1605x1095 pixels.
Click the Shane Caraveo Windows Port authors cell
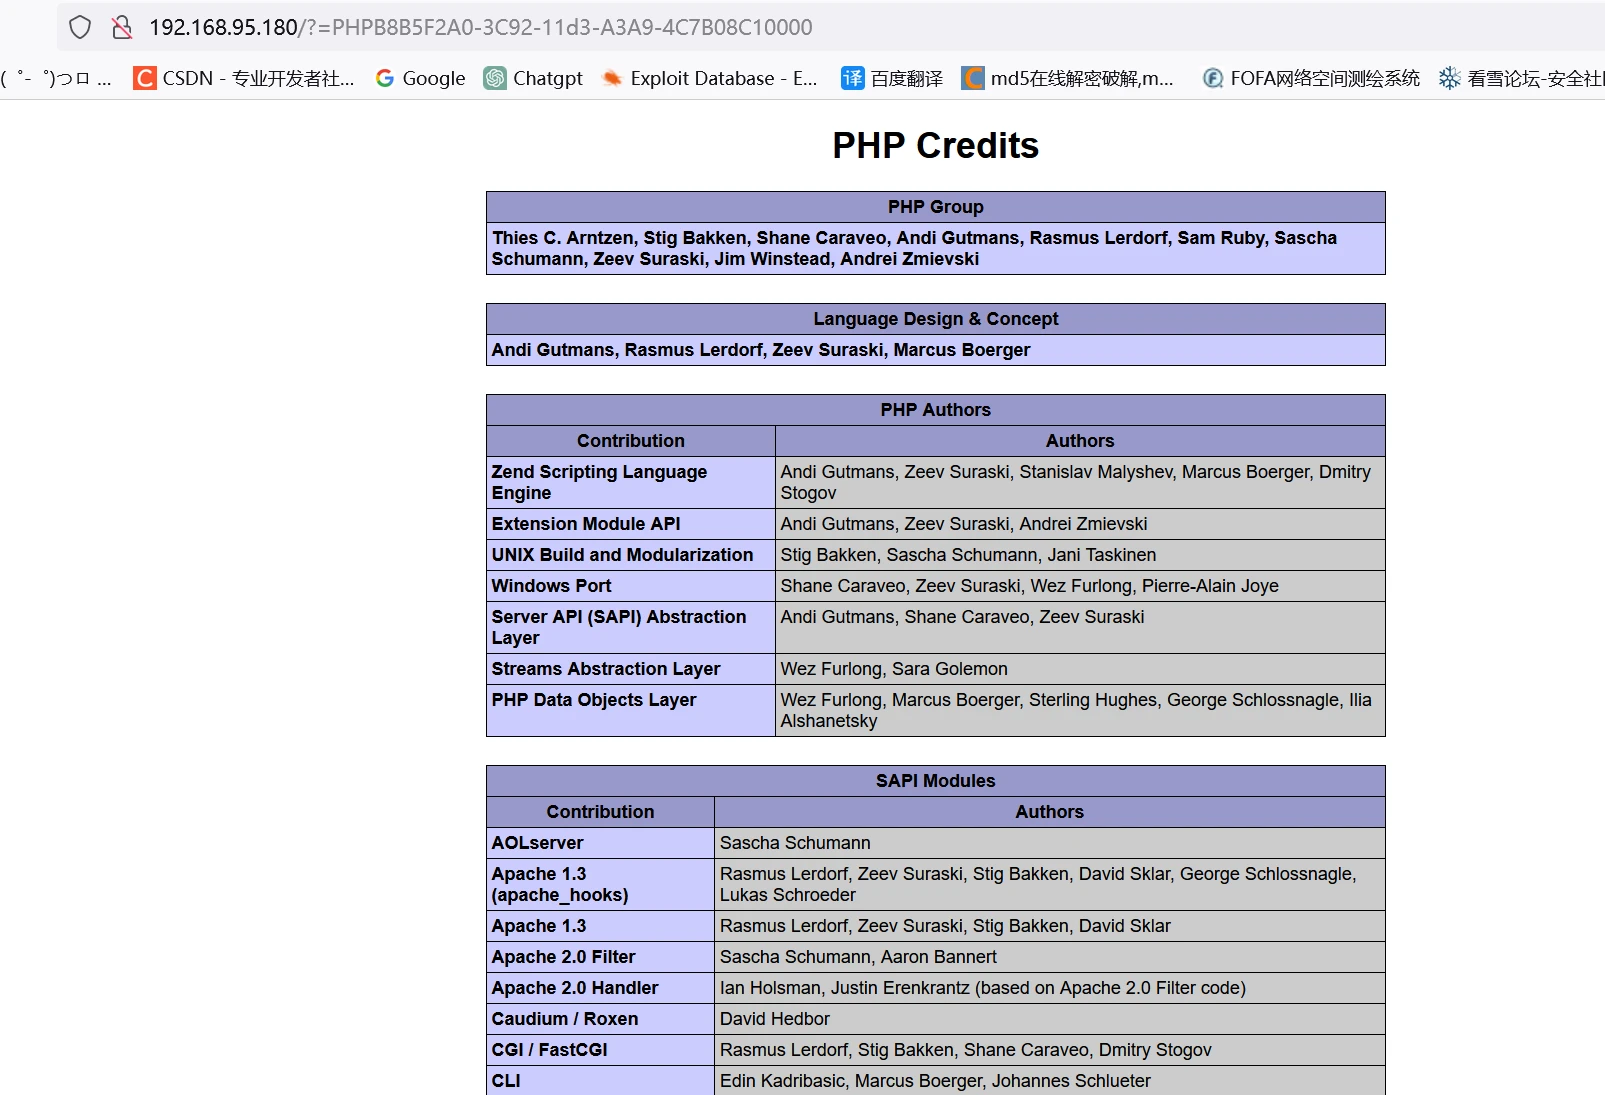click(1080, 586)
